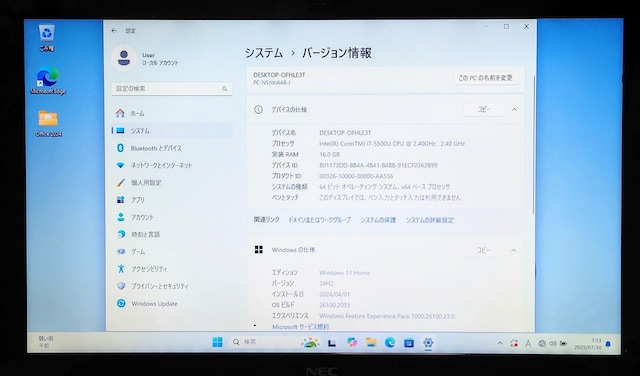Open アプリ settings page
640x376 pixels.
[x=171, y=200]
